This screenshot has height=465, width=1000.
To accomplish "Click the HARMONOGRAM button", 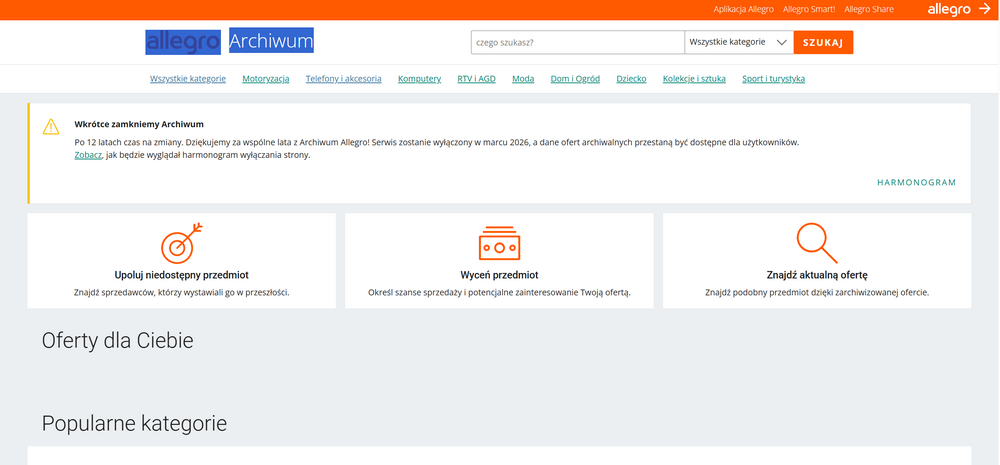I will pyautogui.click(x=916, y=183).
